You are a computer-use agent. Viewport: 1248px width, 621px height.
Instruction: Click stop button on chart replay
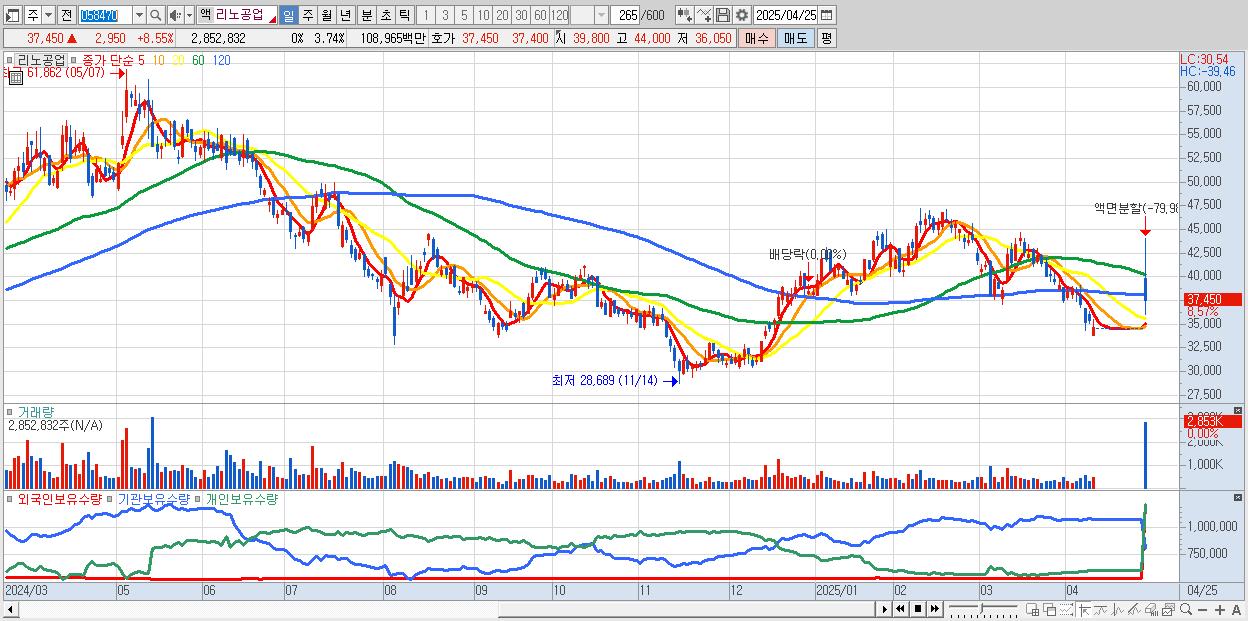click(x=917, y=609)
